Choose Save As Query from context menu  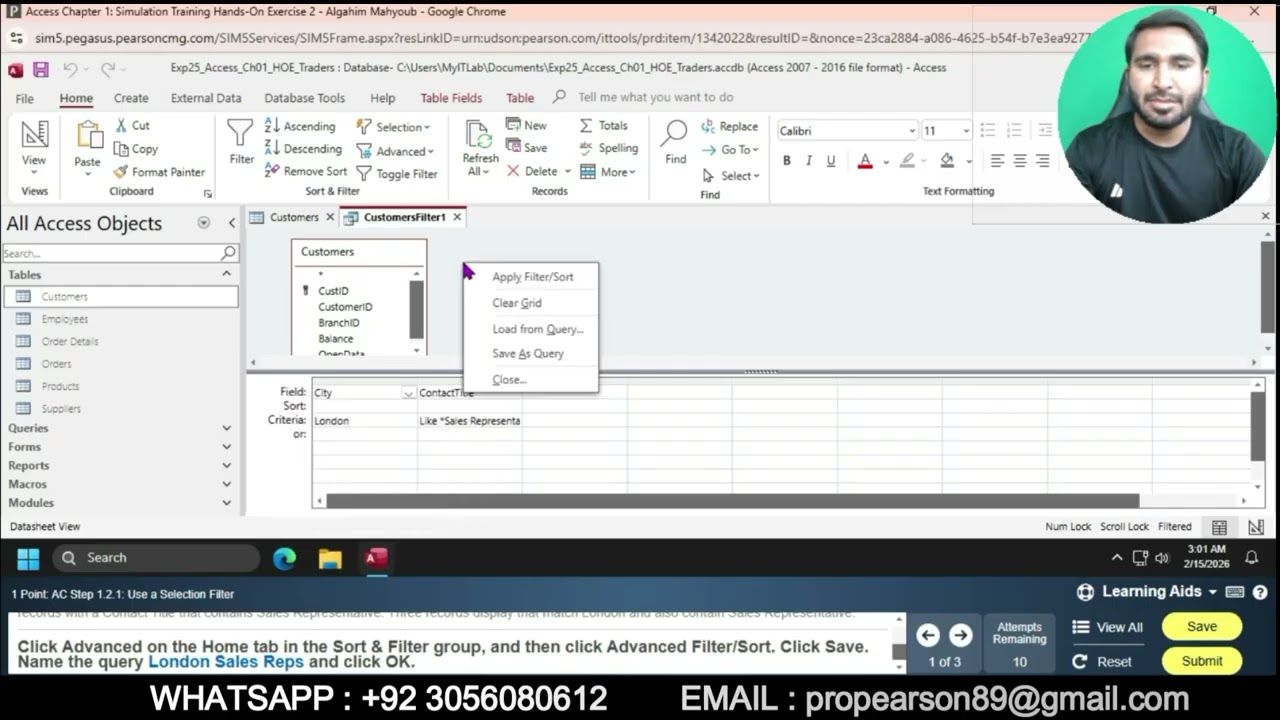pos(528,353)
